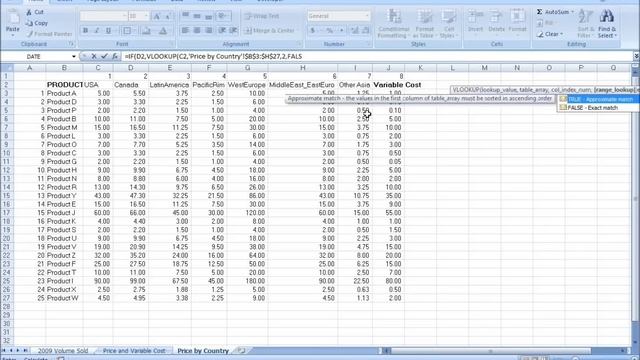Confirm the formula with the checkmark icon
This screenshot has height=360, width=640.
pos(104,56)
